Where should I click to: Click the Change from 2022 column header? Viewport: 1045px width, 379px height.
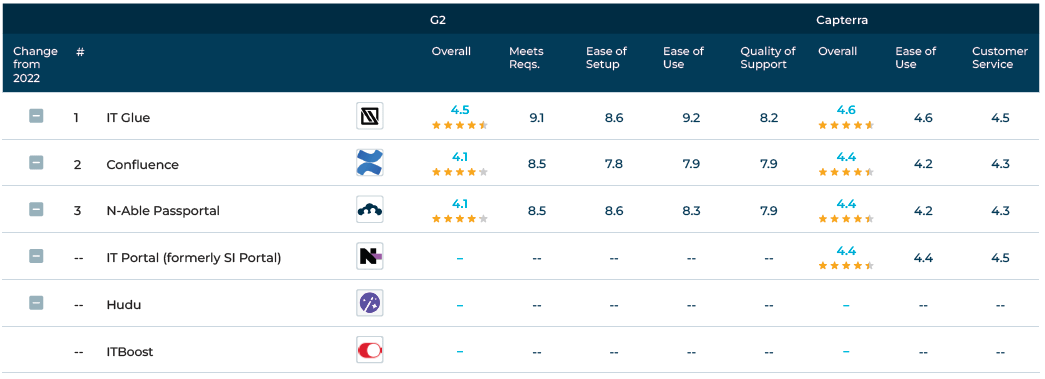(x=35, y=65)
